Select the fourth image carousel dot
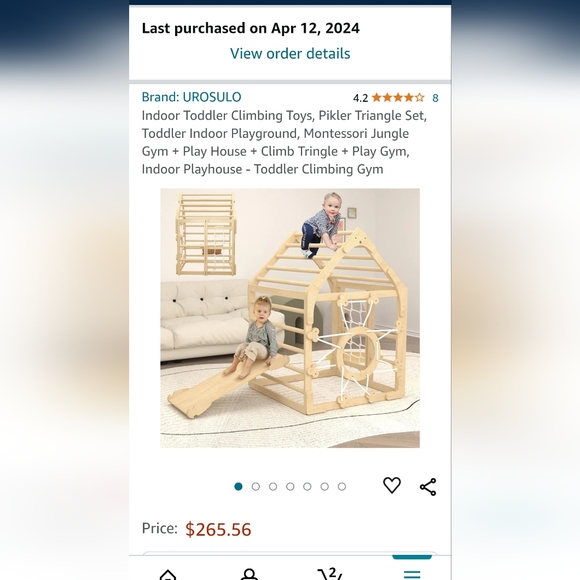580x580 pixels. 290,486
